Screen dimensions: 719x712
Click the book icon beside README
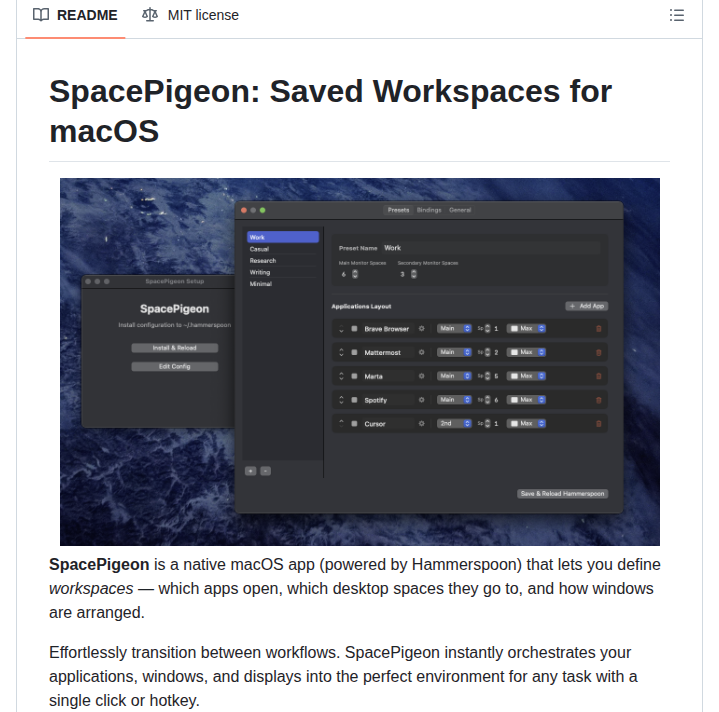coord(41,15)
